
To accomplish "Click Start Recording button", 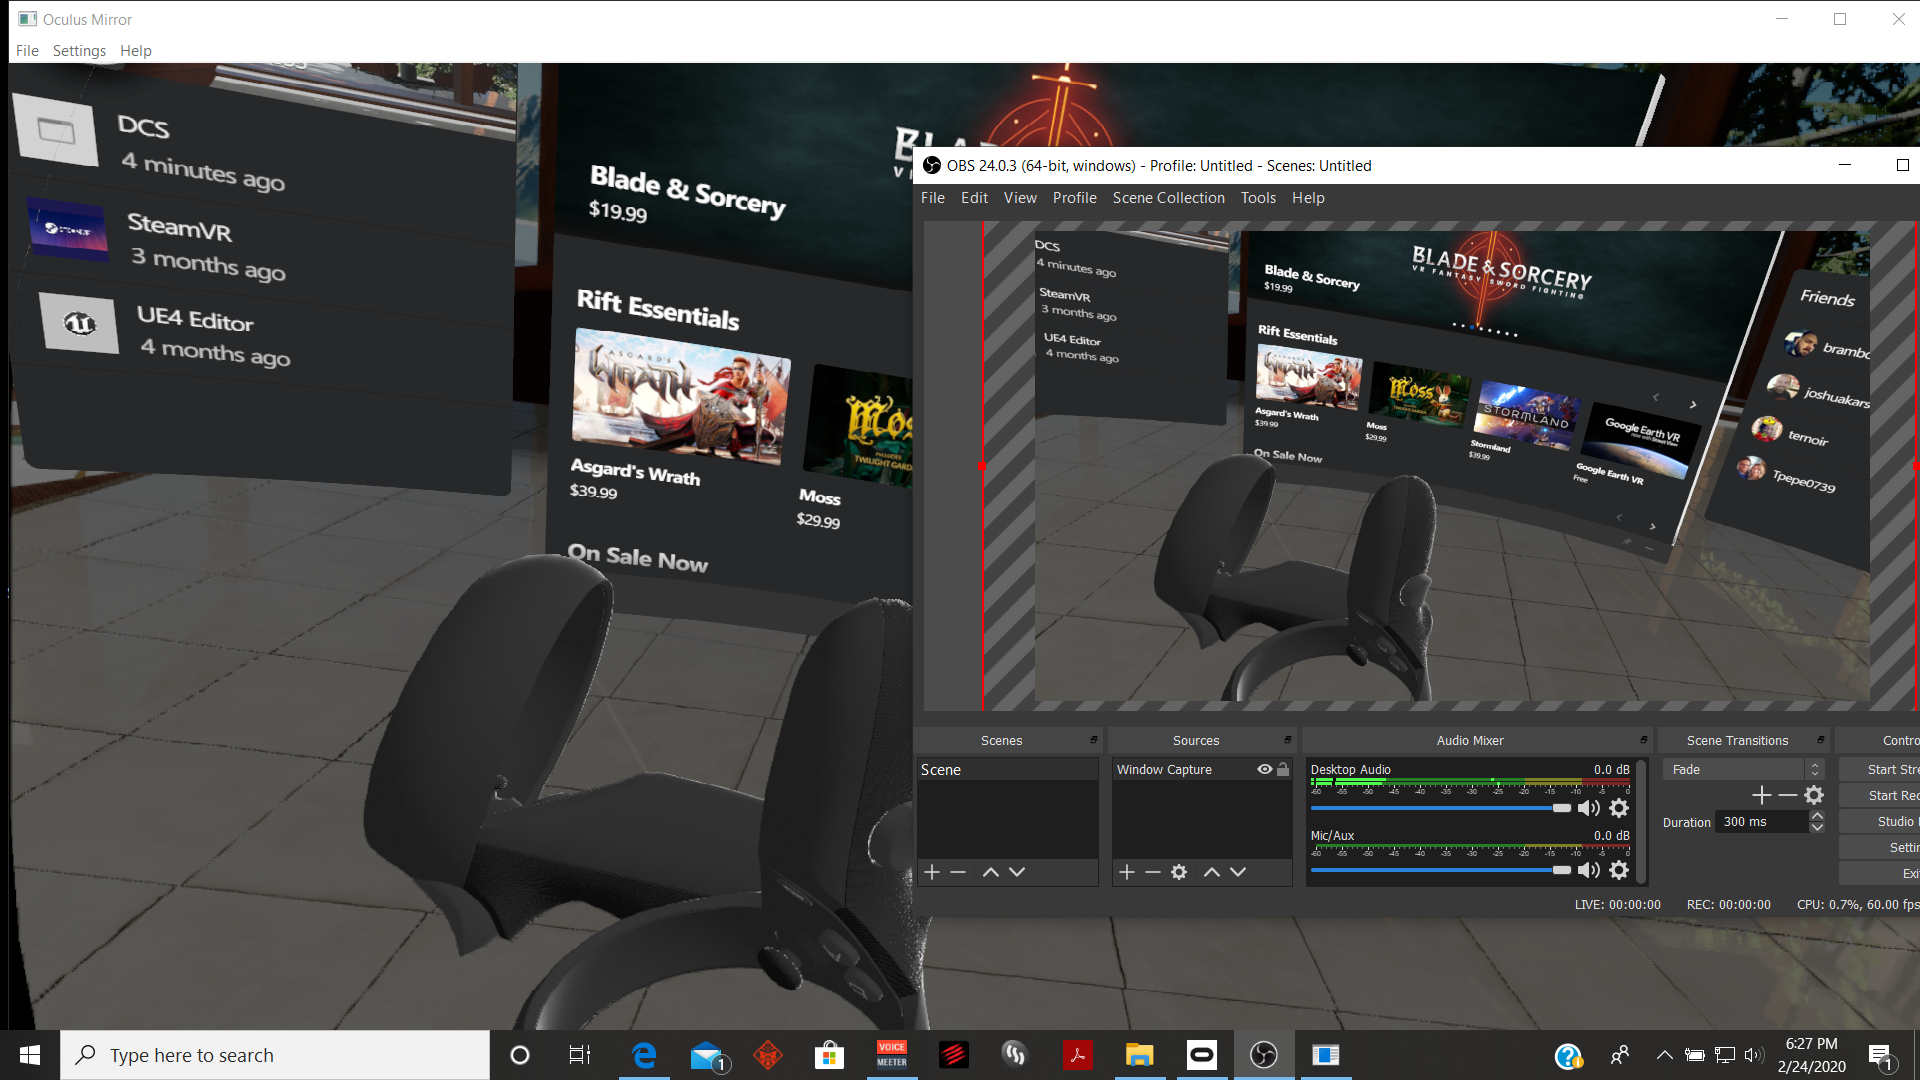I will (x=1880, y=795).
